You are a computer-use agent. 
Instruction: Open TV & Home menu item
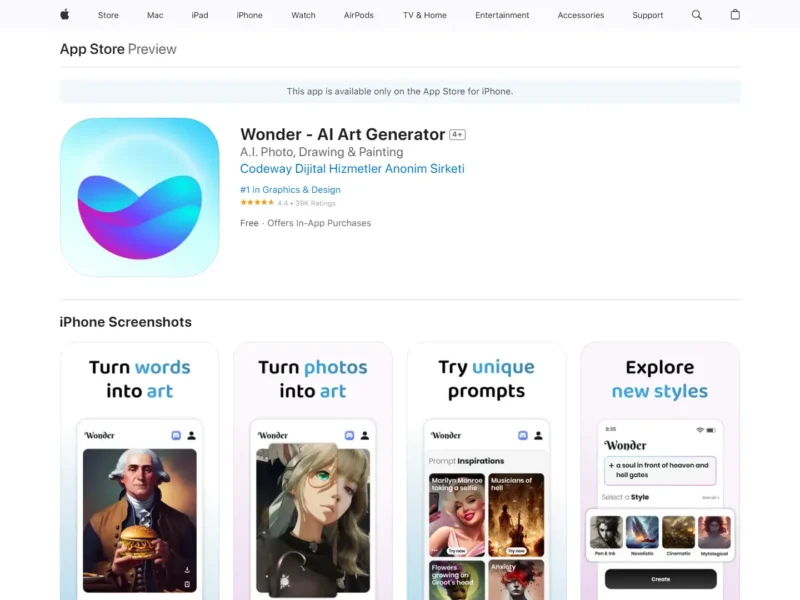point(425,15)
